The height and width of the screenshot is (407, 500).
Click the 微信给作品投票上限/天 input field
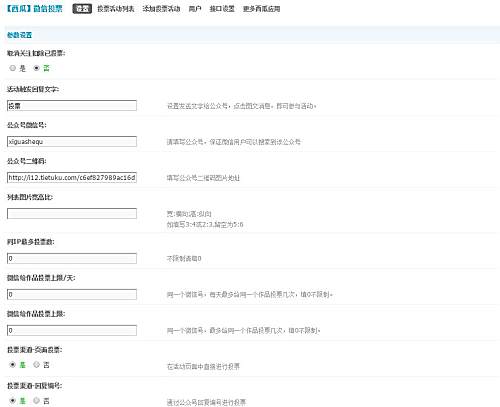pyautogui.click(x=72, y=294)
